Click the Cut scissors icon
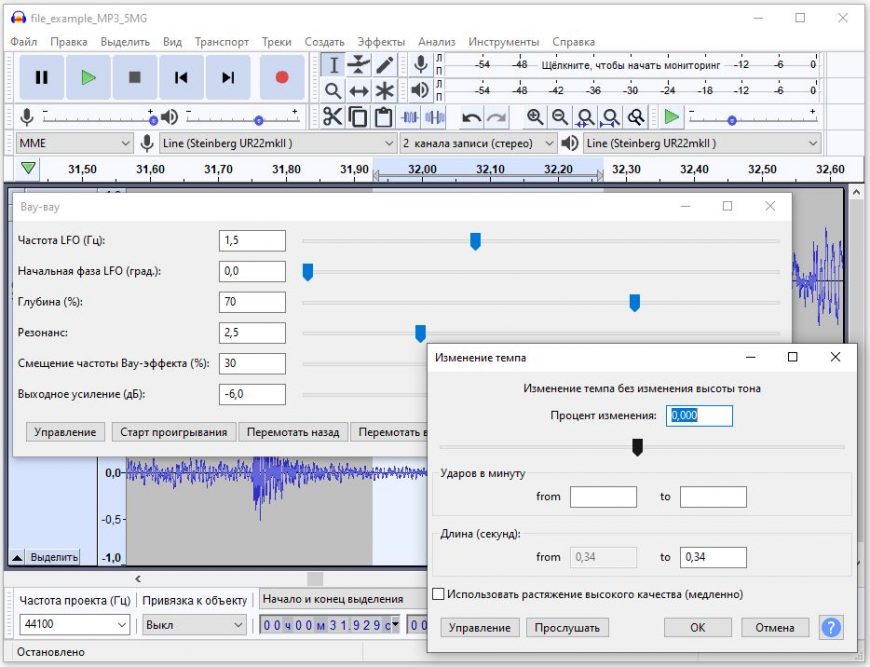 [332, 117]
